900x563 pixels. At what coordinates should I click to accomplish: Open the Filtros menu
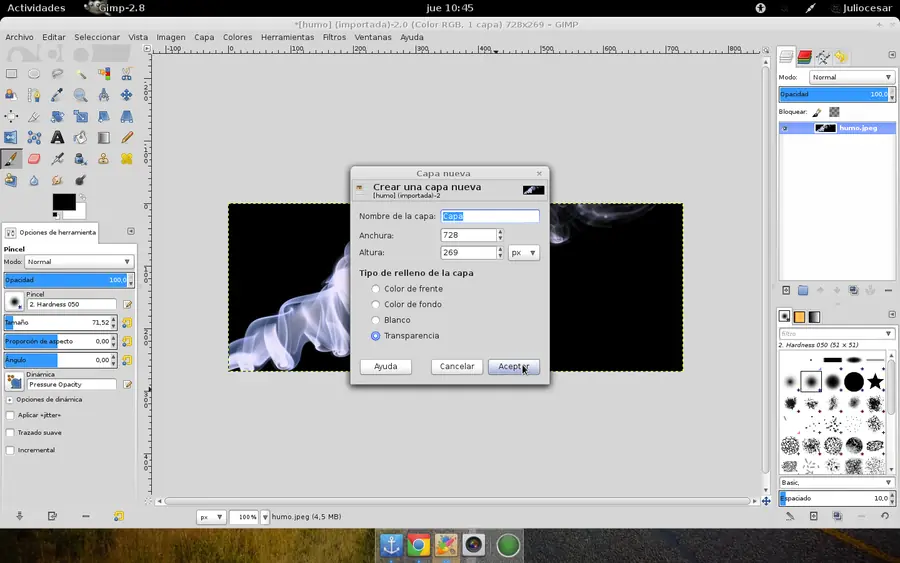click(x=334, y=37)
